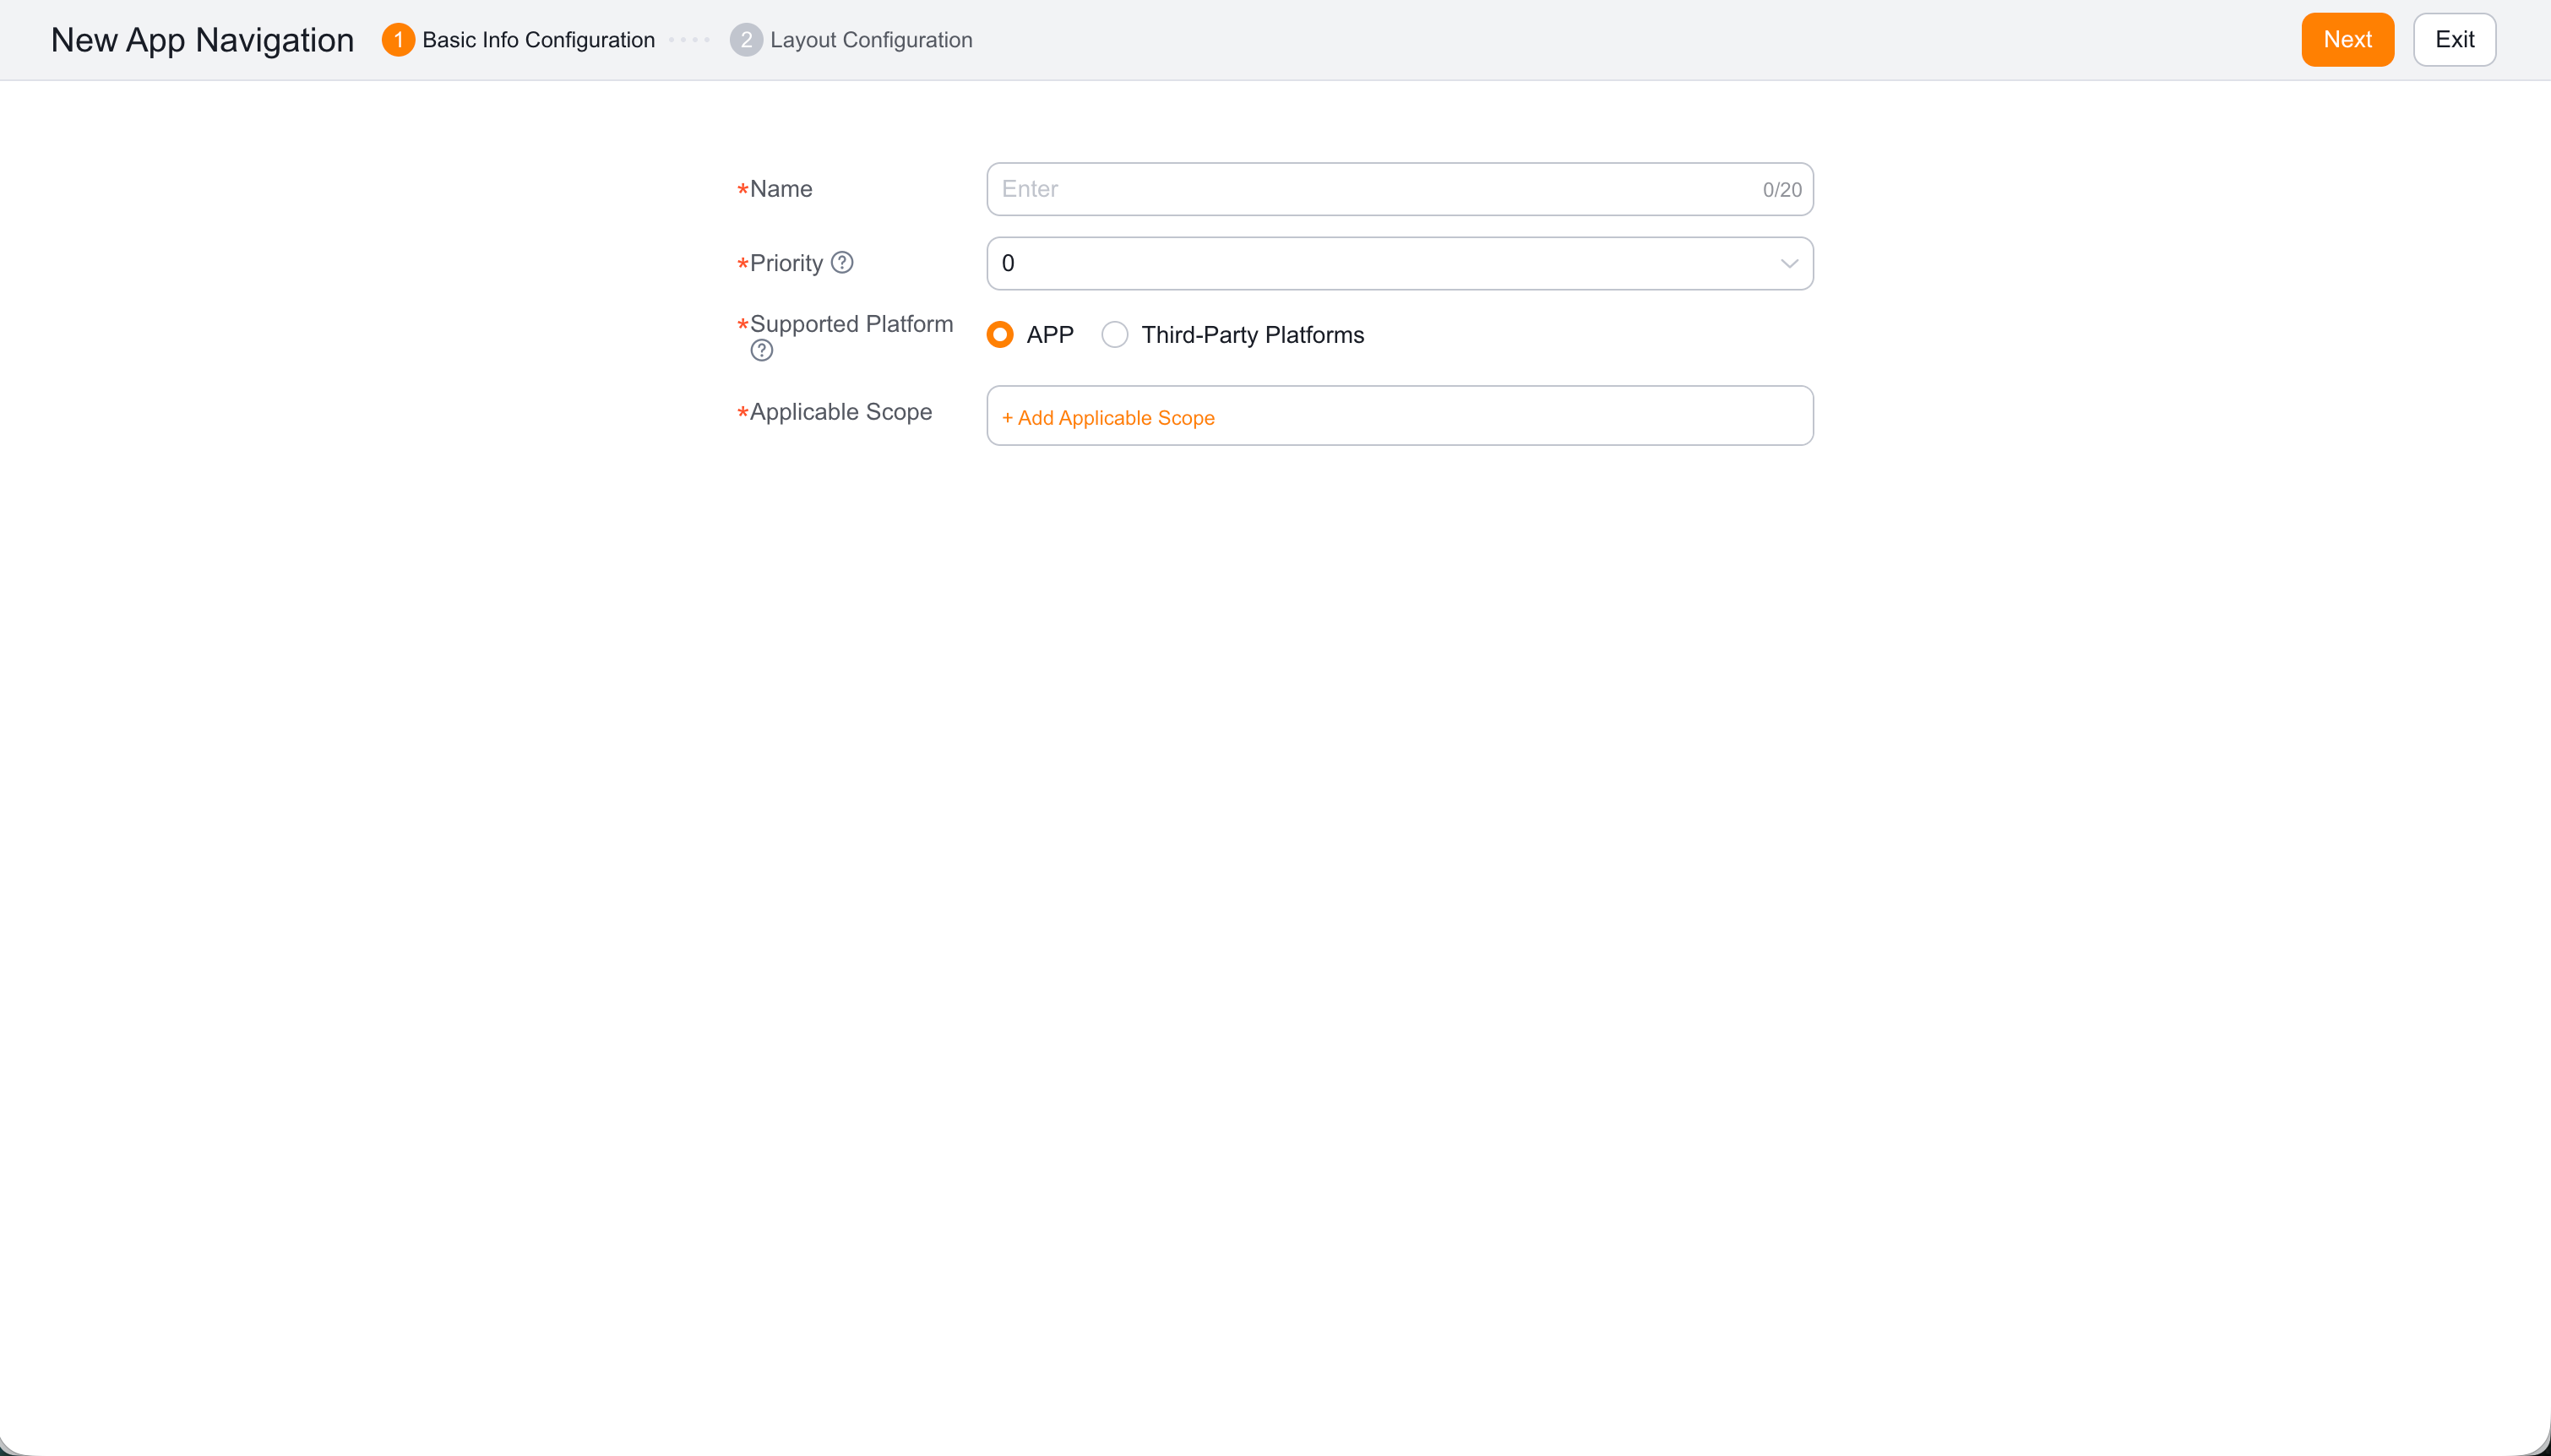Image resolution: width=2551 pixels, height=1456 pixels.
Task: Click the Name field label
Action: coord(781,189)
